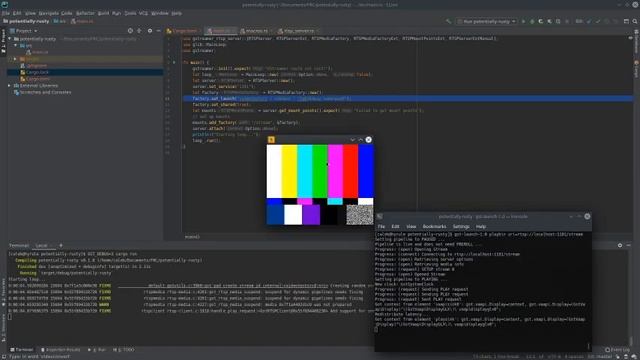
Task: Open the Edit menu in the IDE
Action: 17,13
